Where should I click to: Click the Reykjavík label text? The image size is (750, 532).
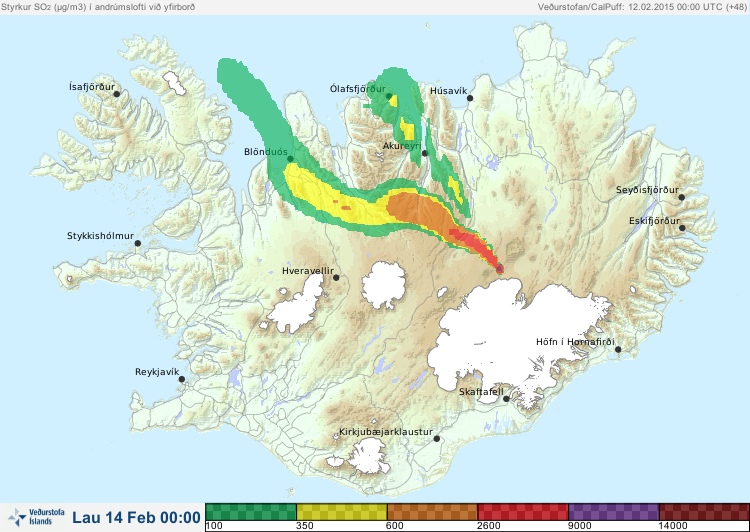[157, 372]
